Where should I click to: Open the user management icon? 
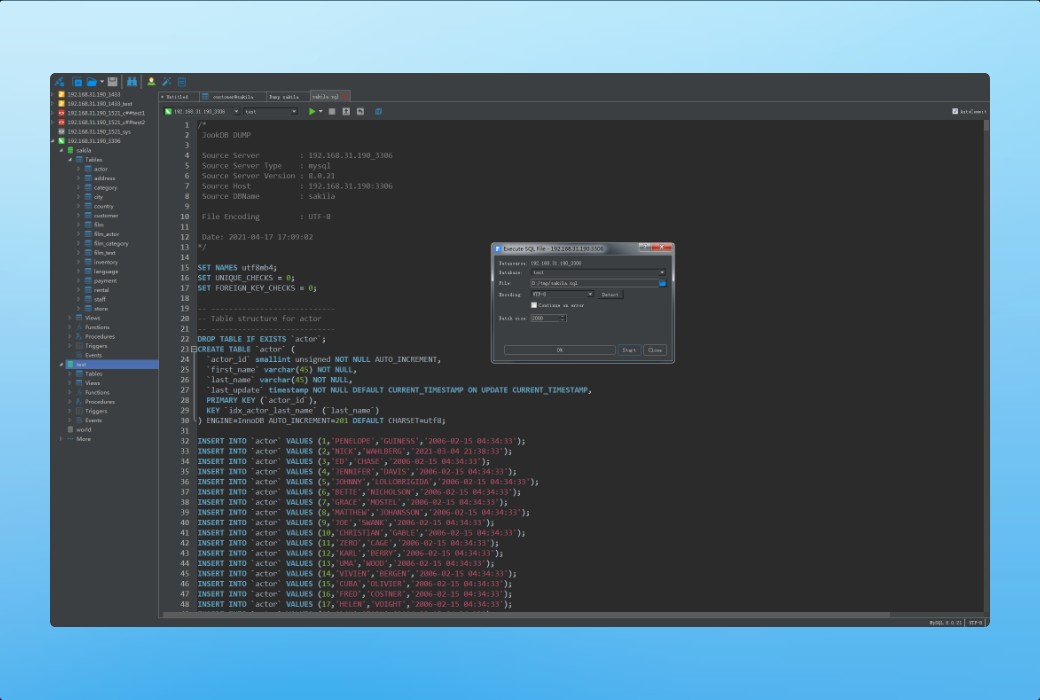tap(149, 82)
